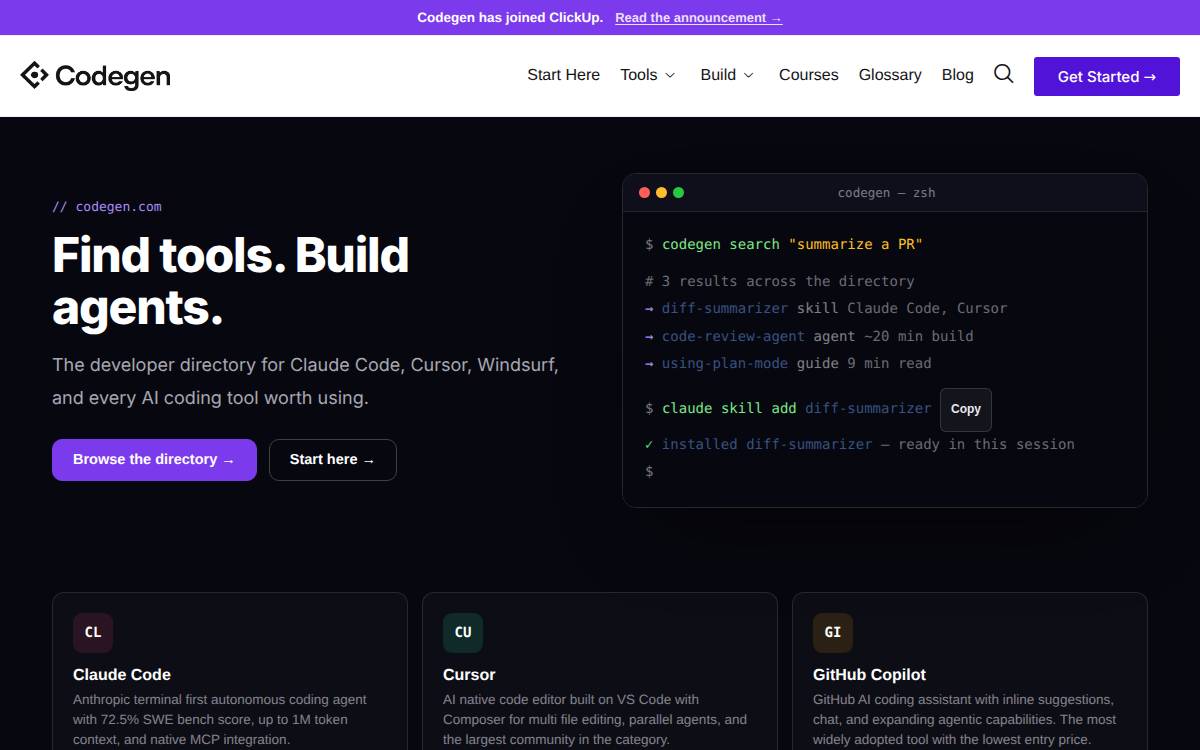Click the Get Started button
1200x750 pixels.
click(x=1107, y=76)
